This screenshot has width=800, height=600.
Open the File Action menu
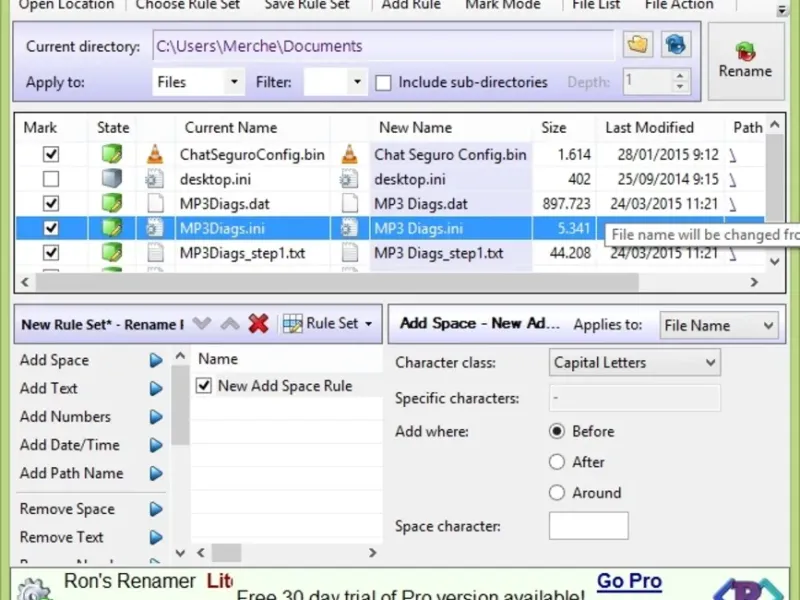[679, 5]
